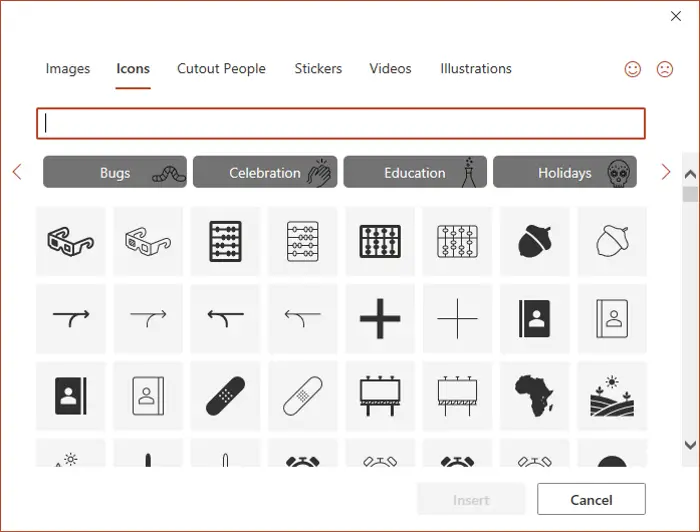This screenshot has width=700, height=532.
Task: Click the icon search text field
Action: [x=341, y=124]
